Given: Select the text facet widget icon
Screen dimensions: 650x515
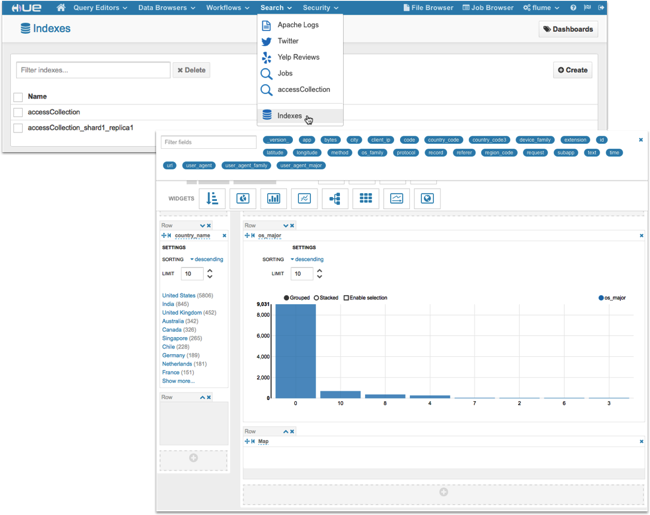Looking at the screenshot, I should [212, 198].
